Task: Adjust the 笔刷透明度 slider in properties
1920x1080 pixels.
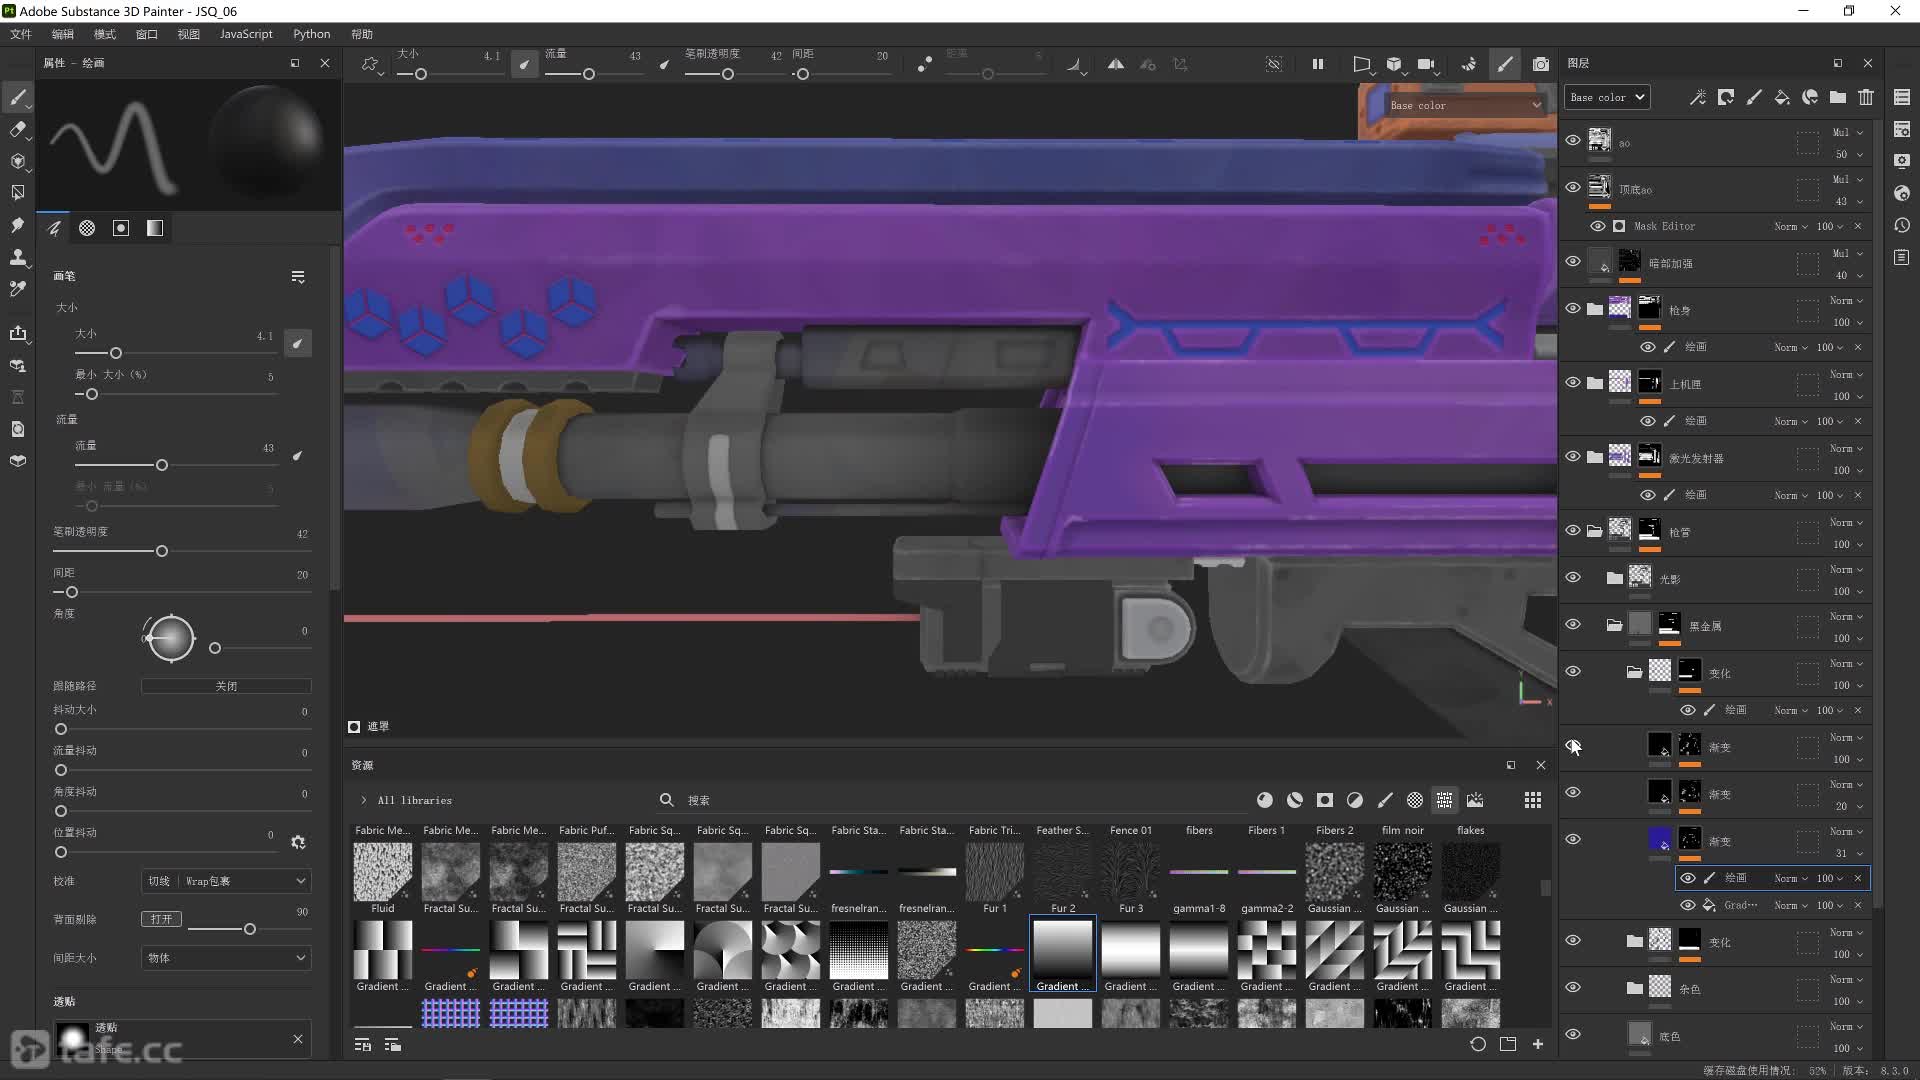Action: 181,551
